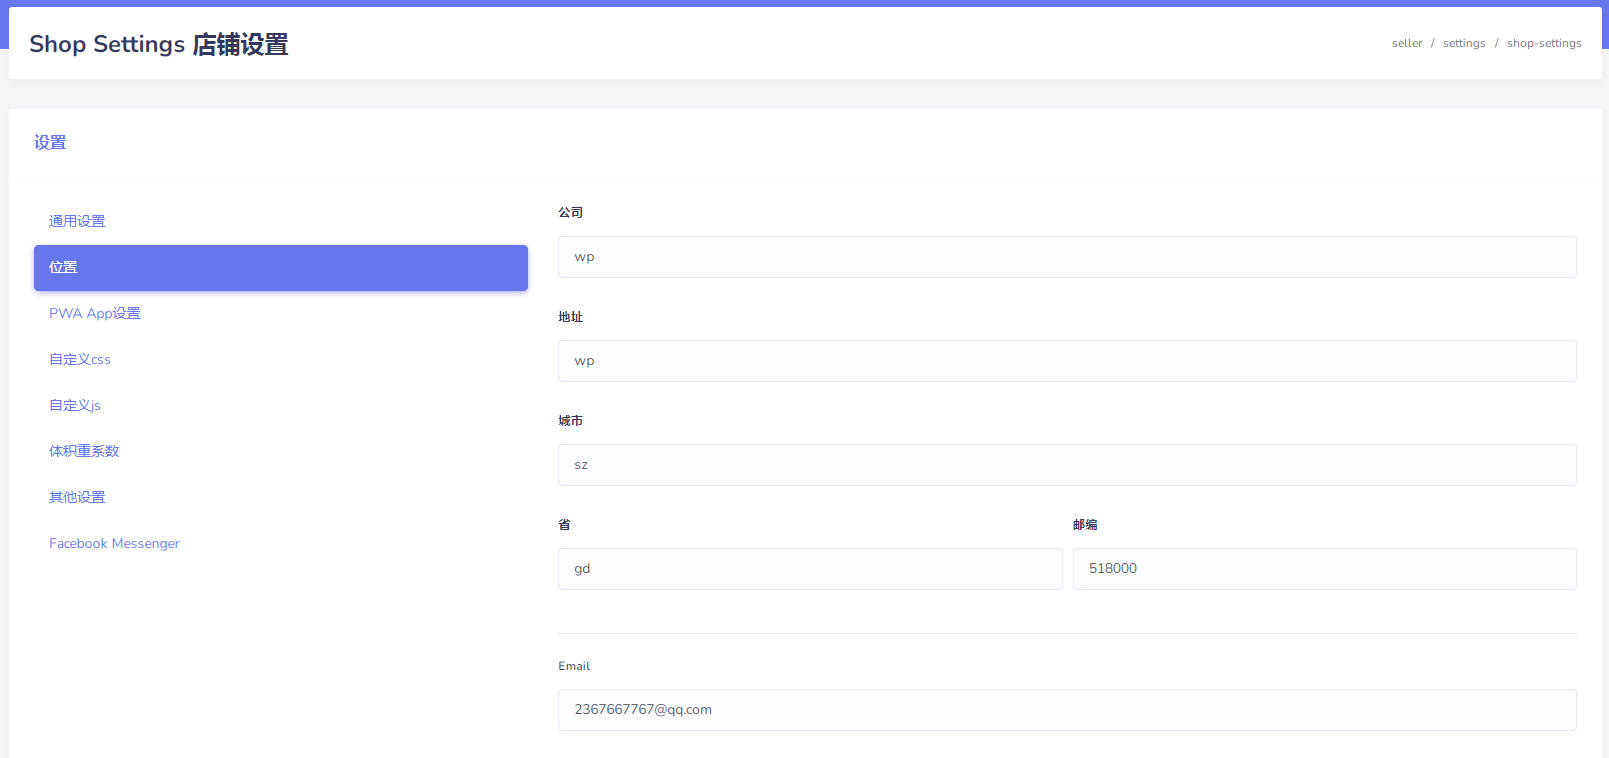
Task: Click the Email field label
Action: pyautogui.click(x=574, y=666)
